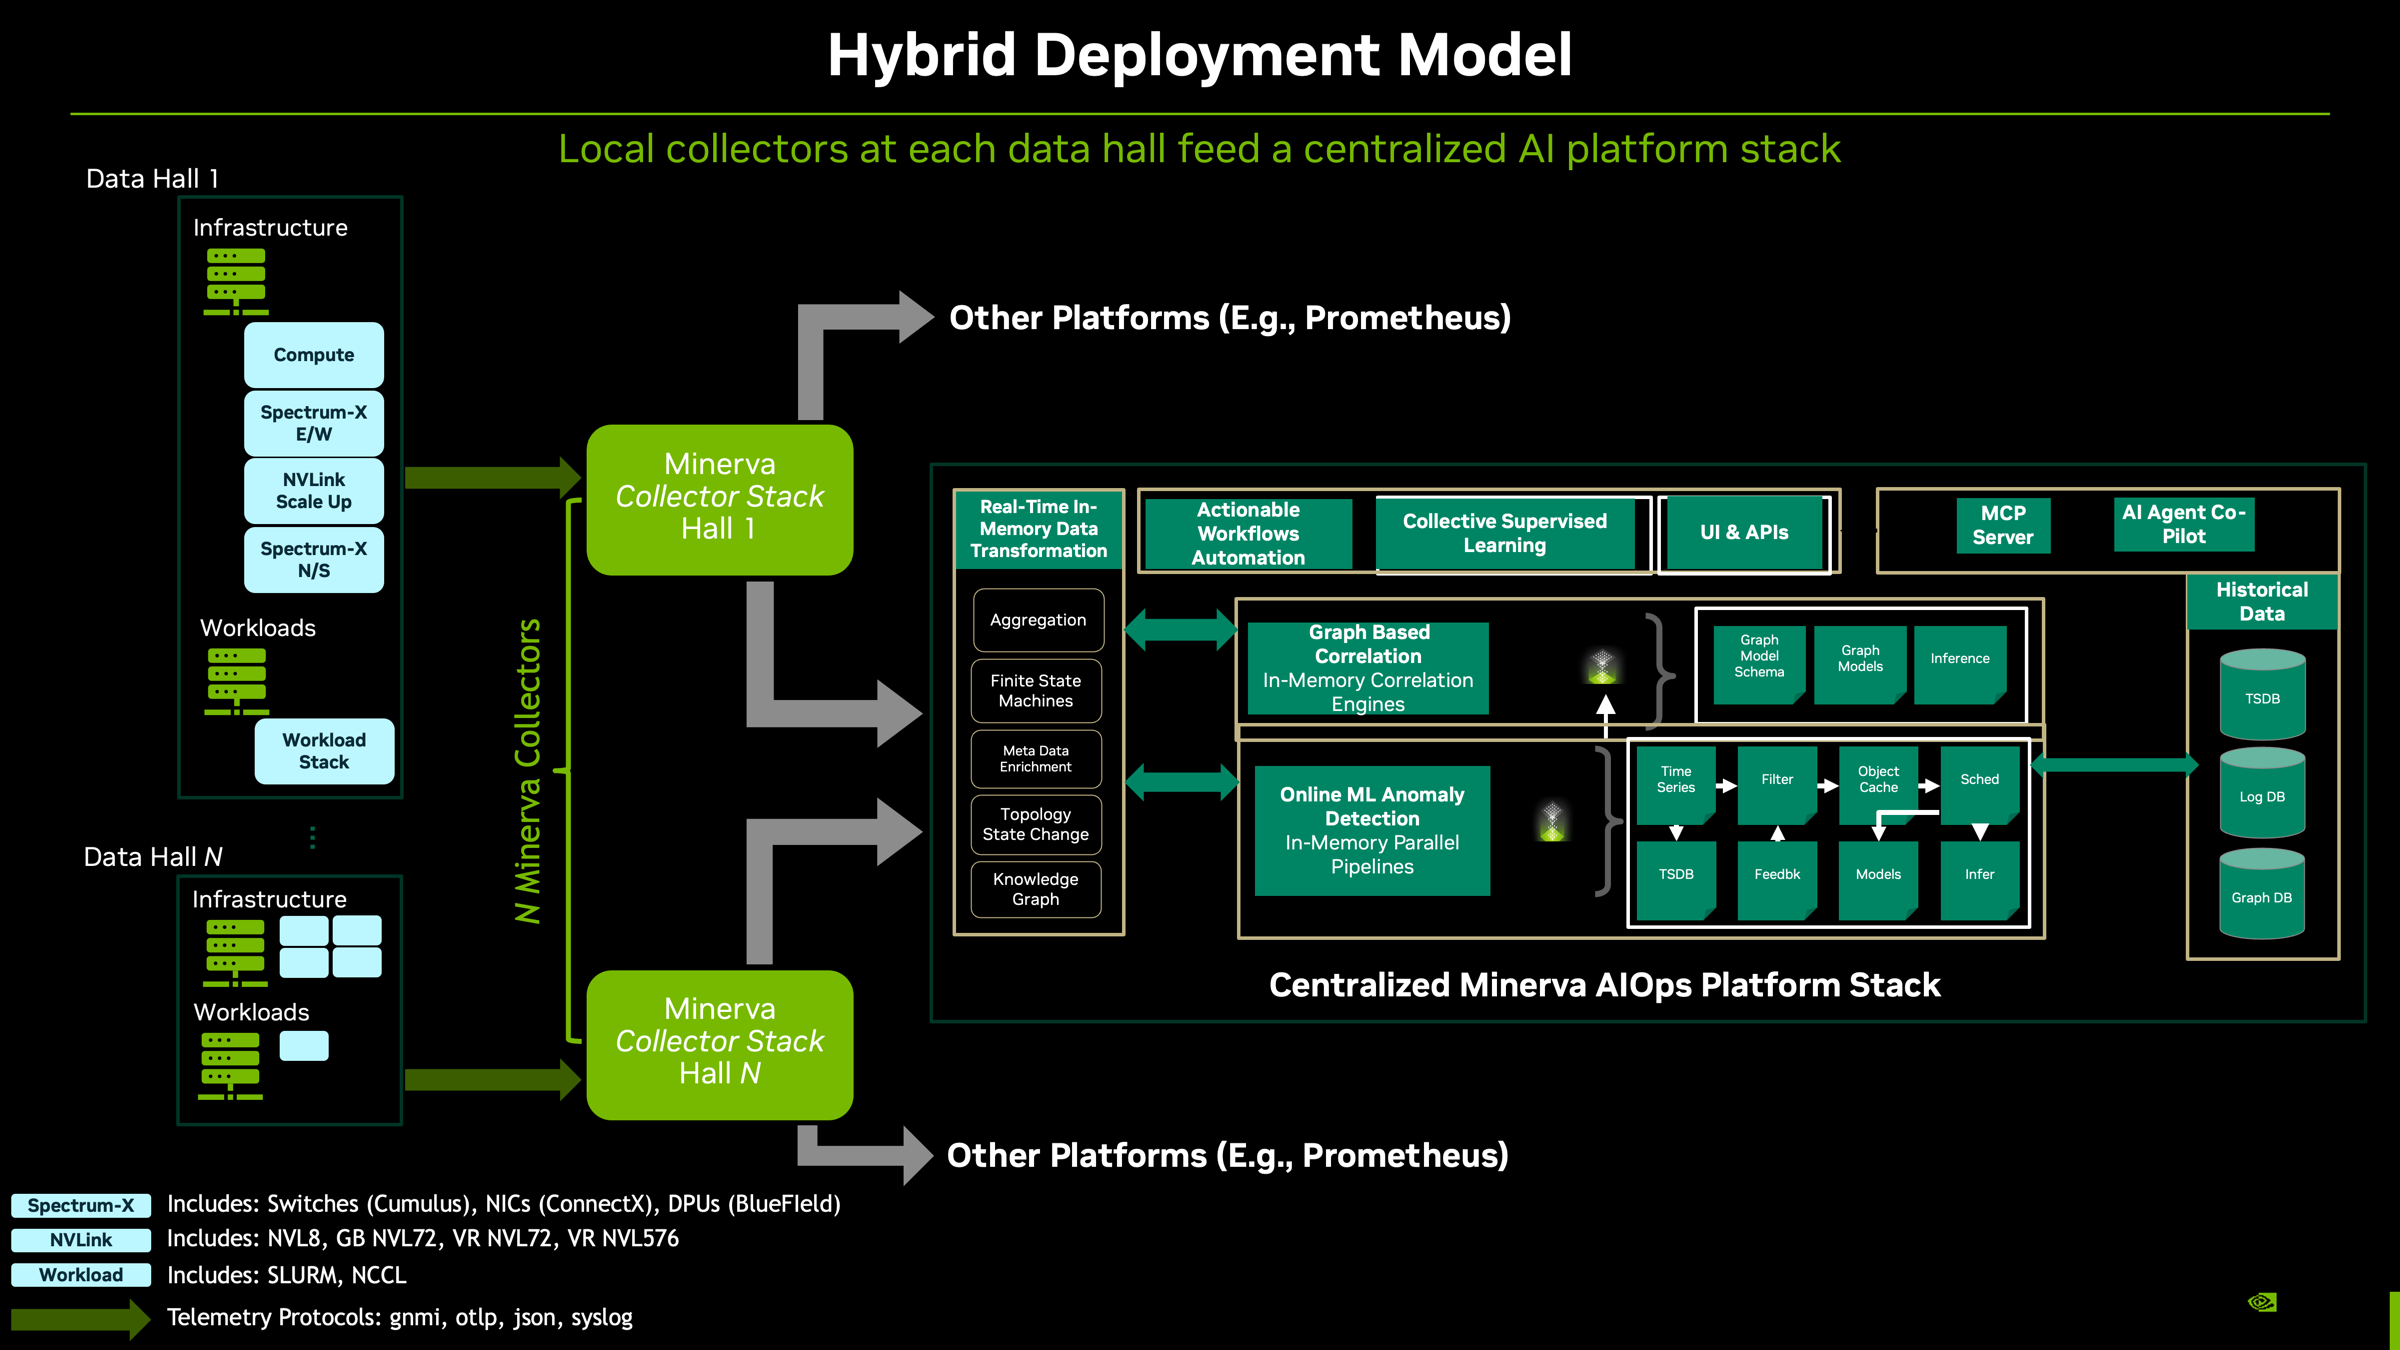Click the Spectrum-X legend label

click(x=81, y=1205)
